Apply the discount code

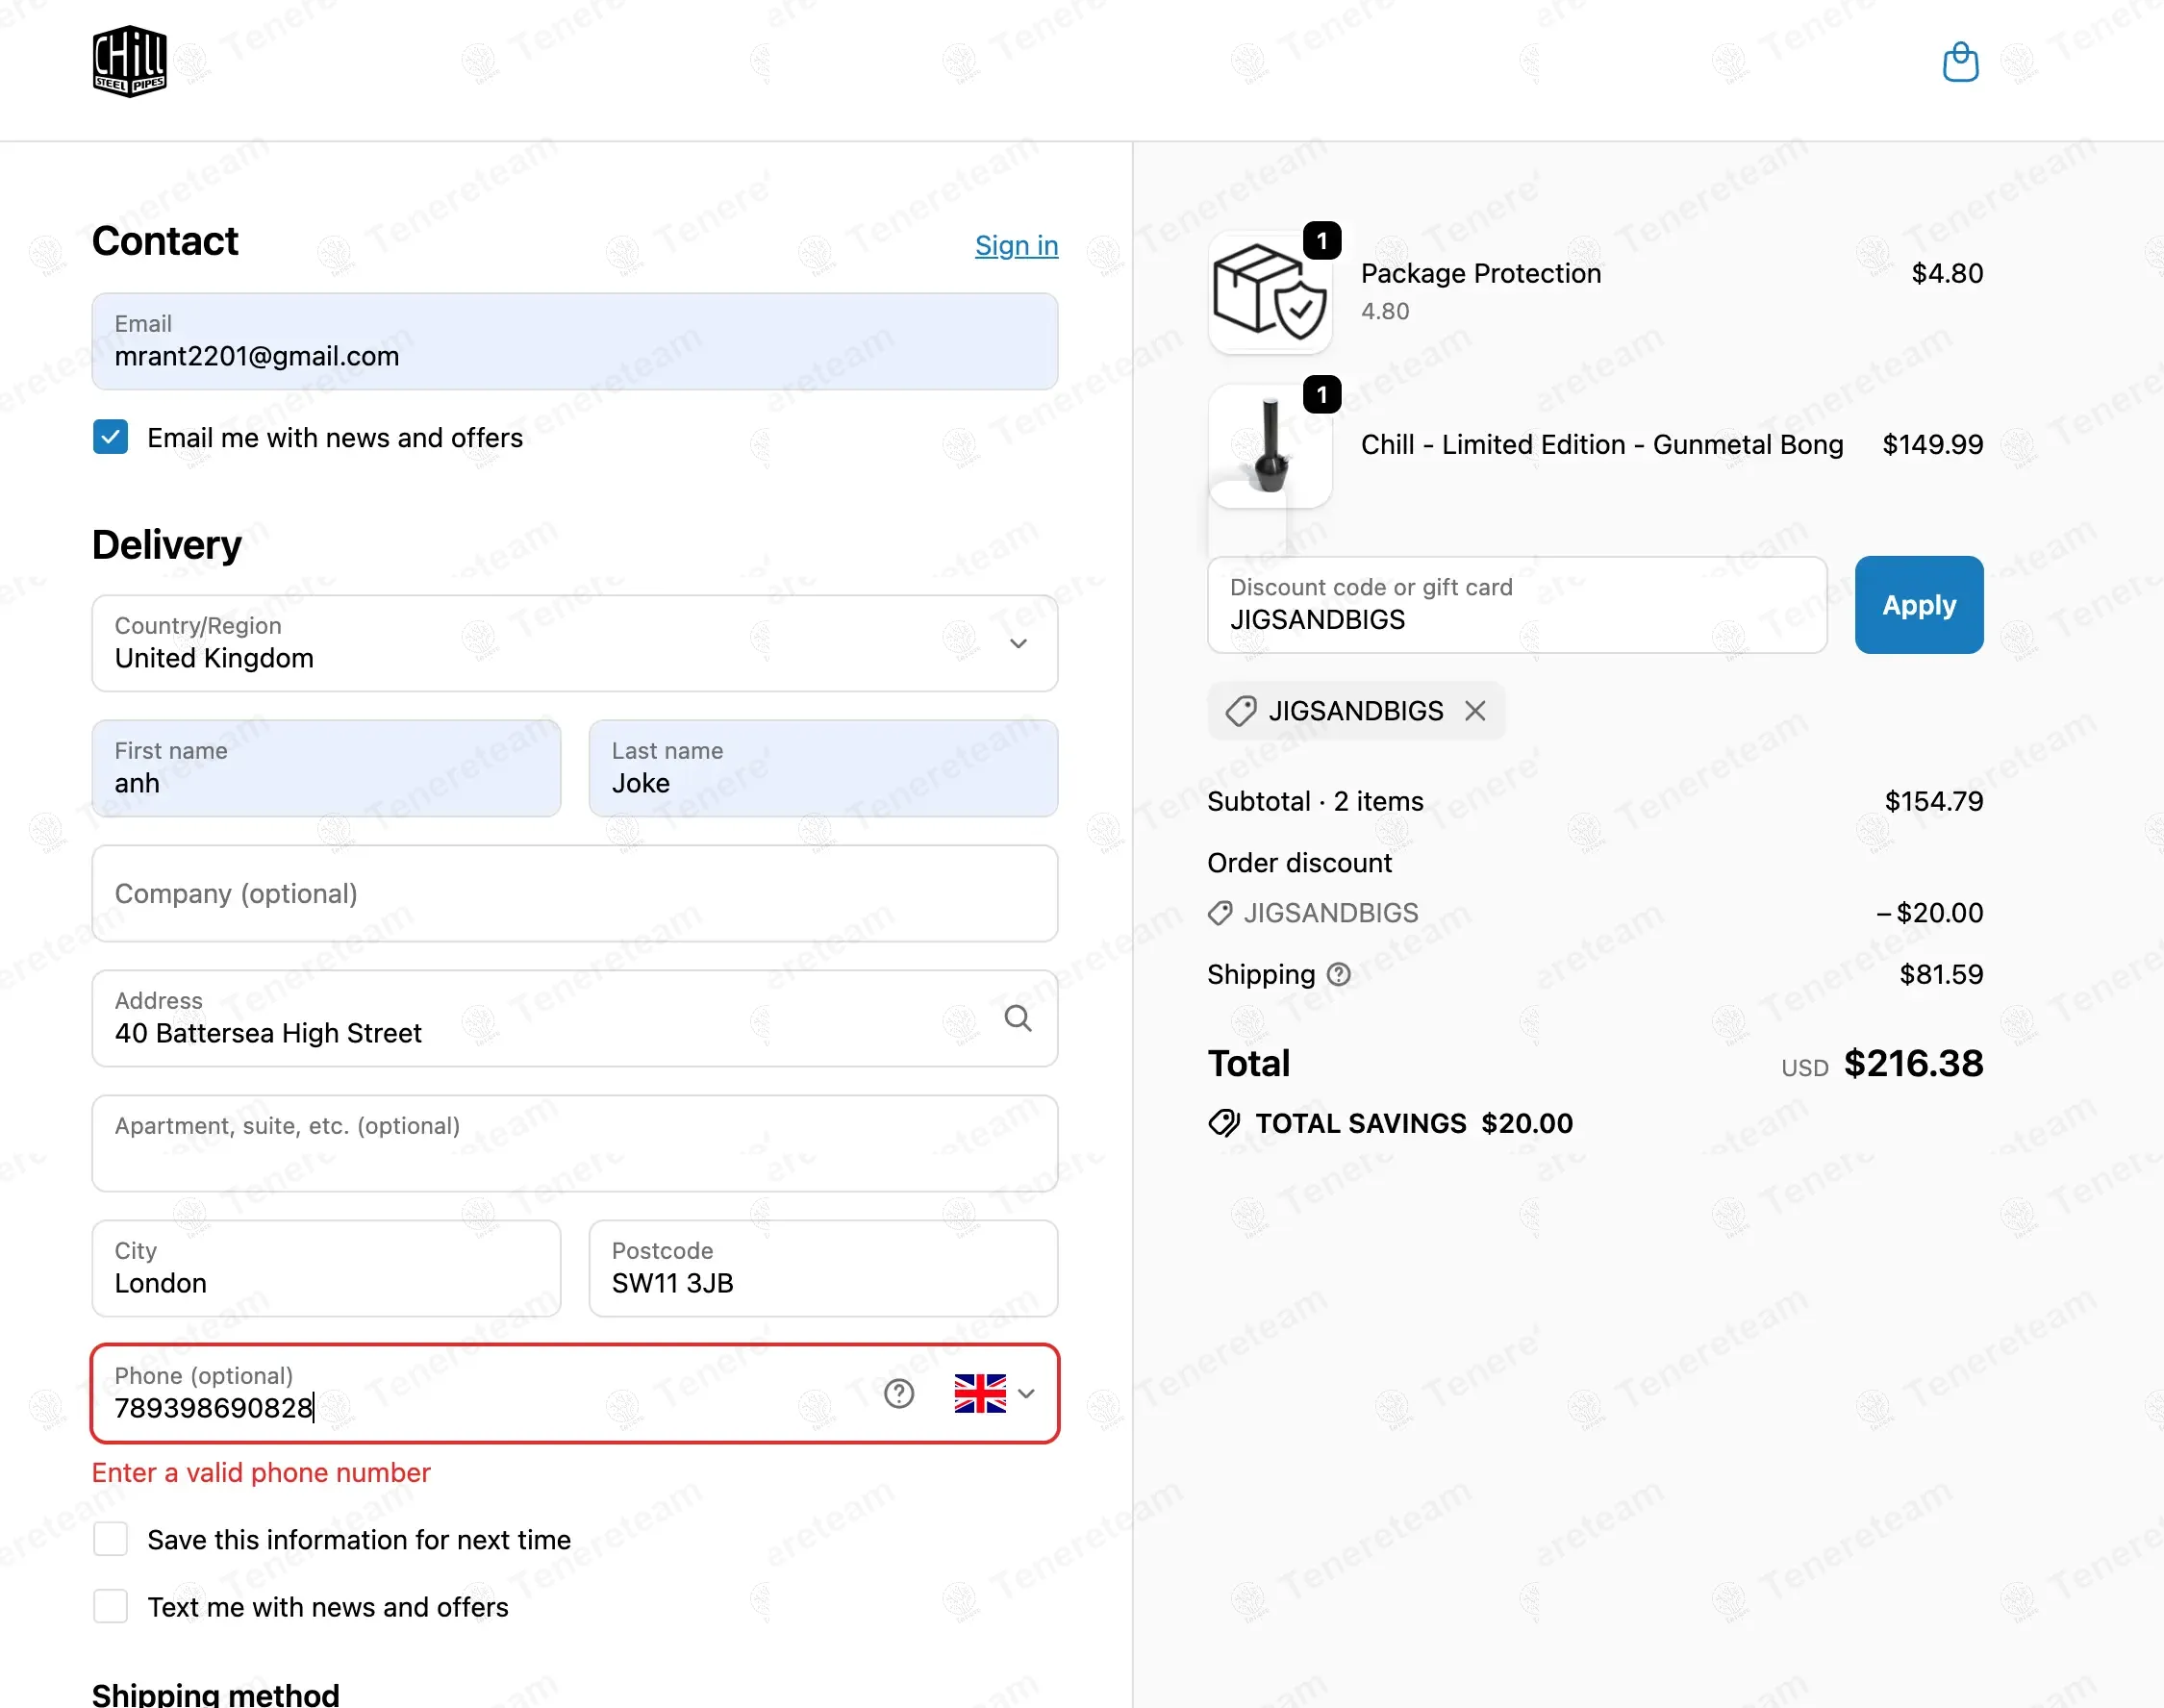point(1918,605)
